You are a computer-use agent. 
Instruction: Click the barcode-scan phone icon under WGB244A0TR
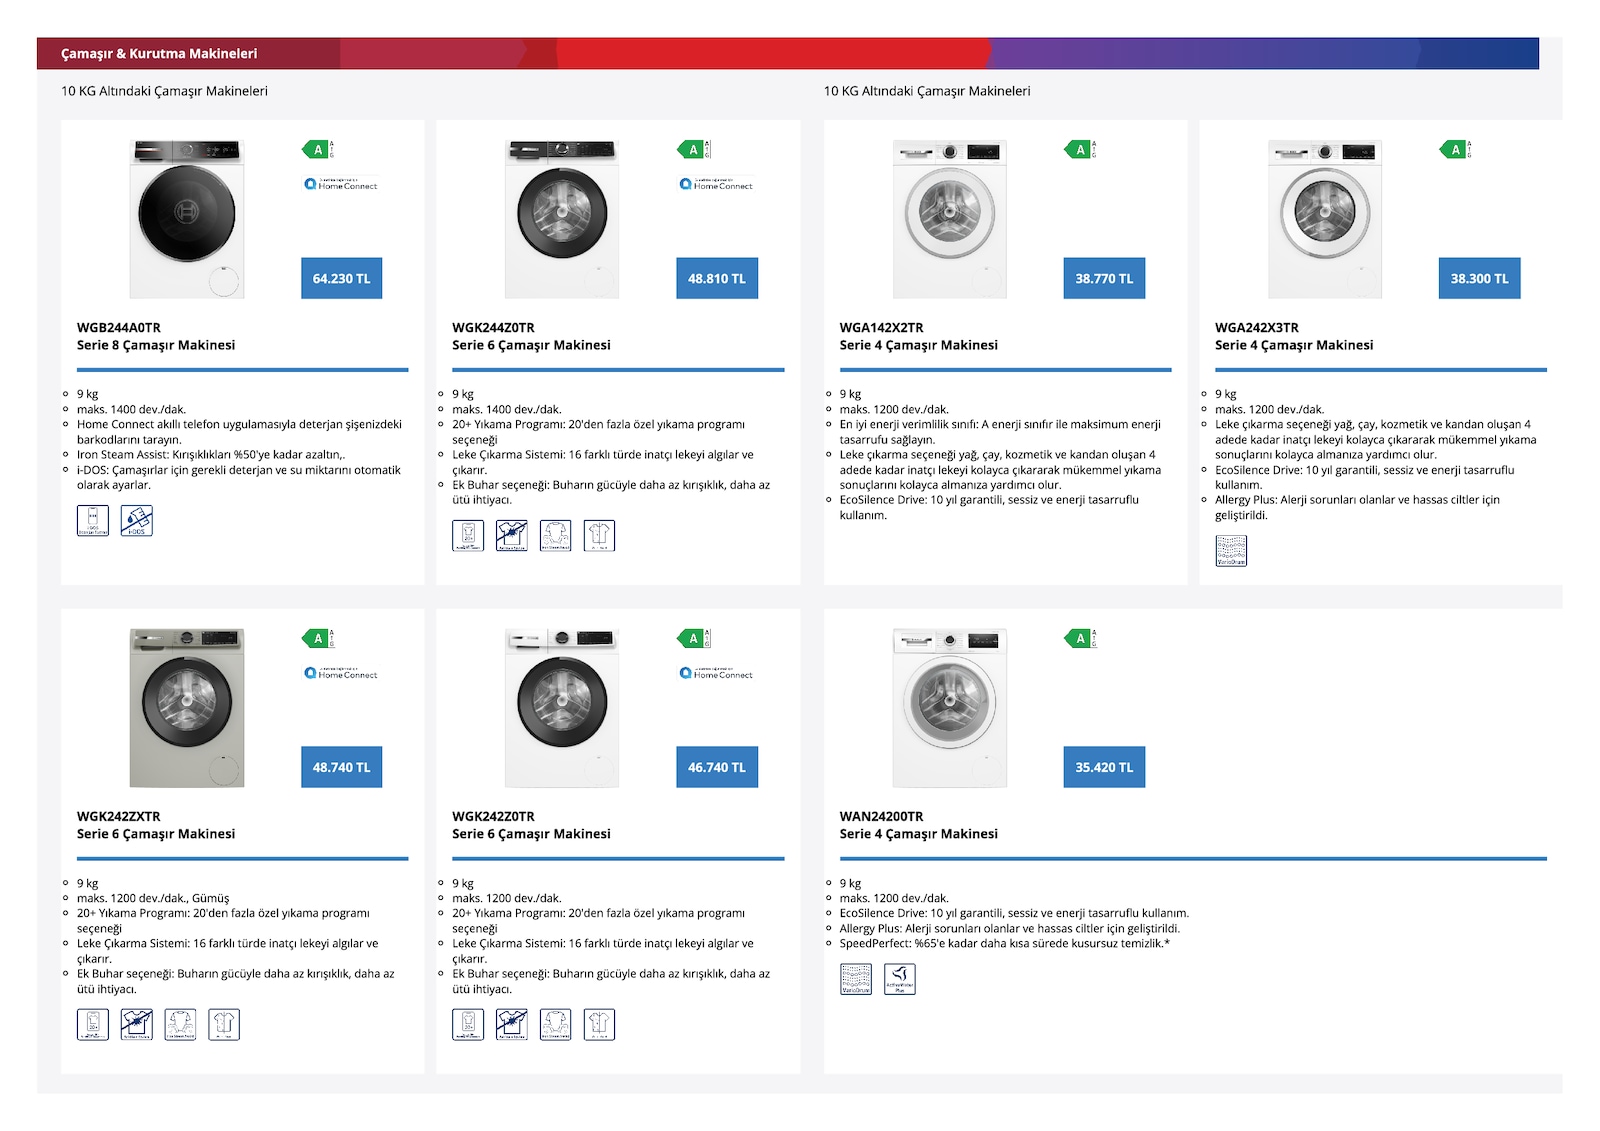point(93,520)
